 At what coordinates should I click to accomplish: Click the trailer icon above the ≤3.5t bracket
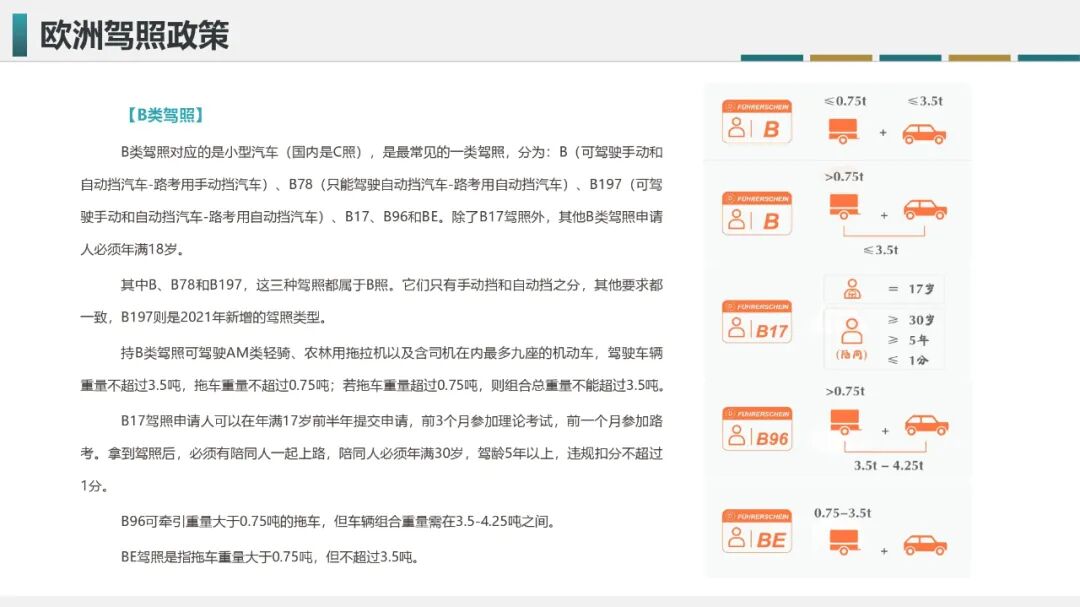point(844,207)
